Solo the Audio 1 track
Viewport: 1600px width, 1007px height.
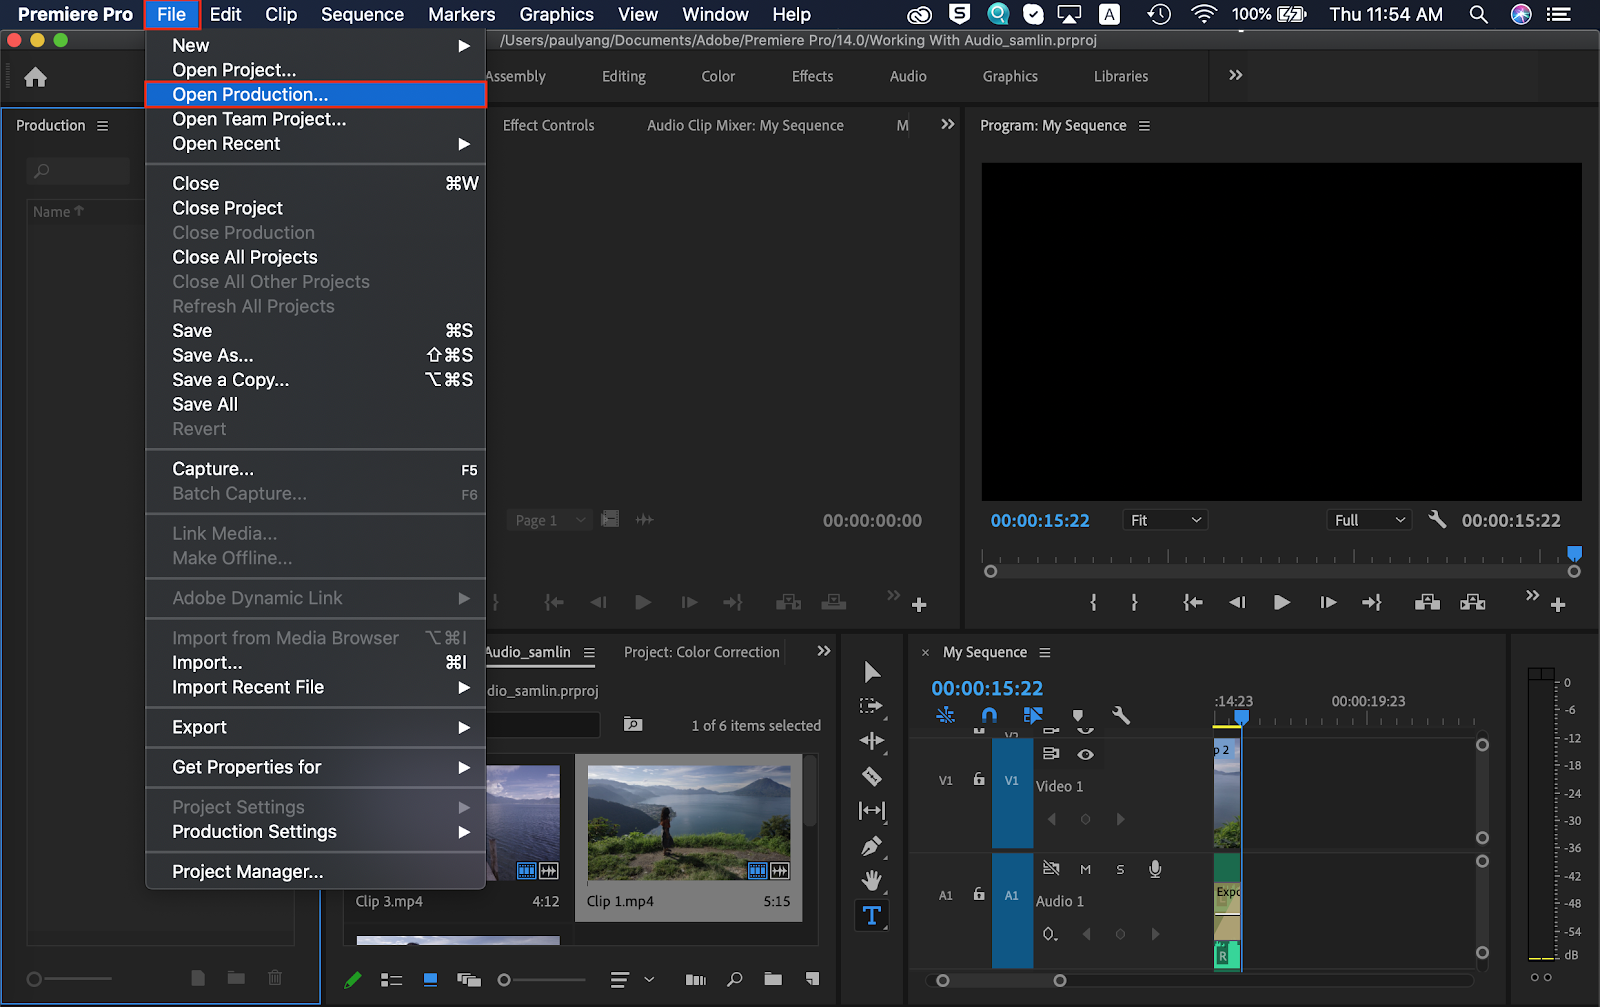pyautogui.click(x=1120, y=869)
